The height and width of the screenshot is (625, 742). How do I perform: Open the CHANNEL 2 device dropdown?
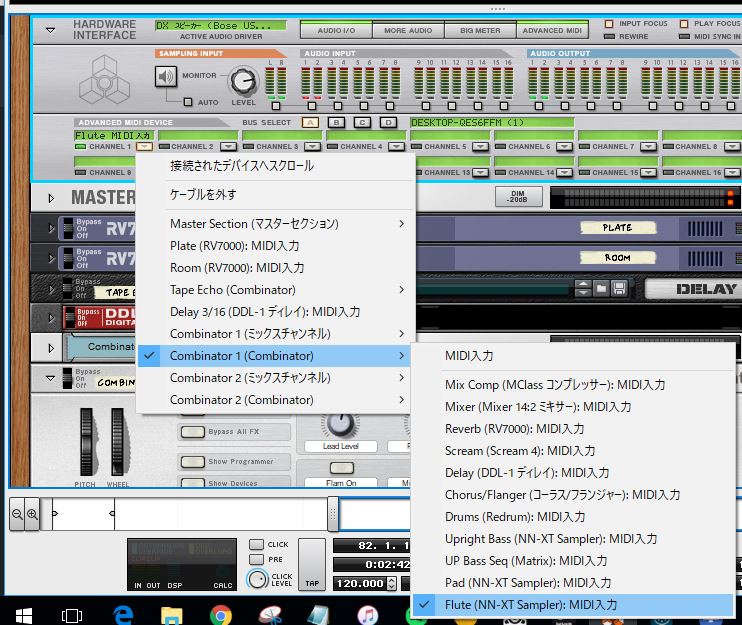tap(229, 147)
